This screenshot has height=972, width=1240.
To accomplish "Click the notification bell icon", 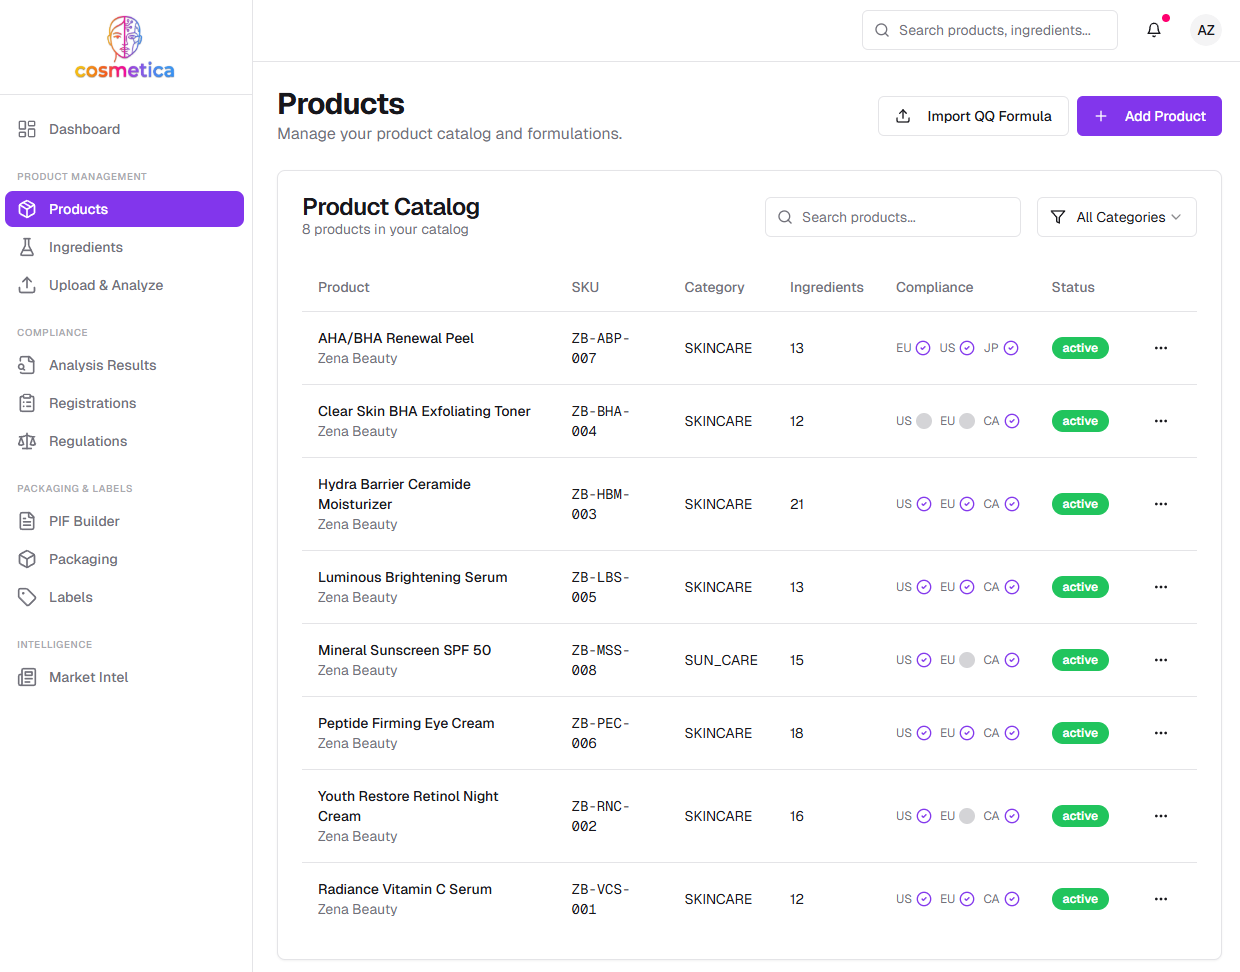I will click(1154, 30).
